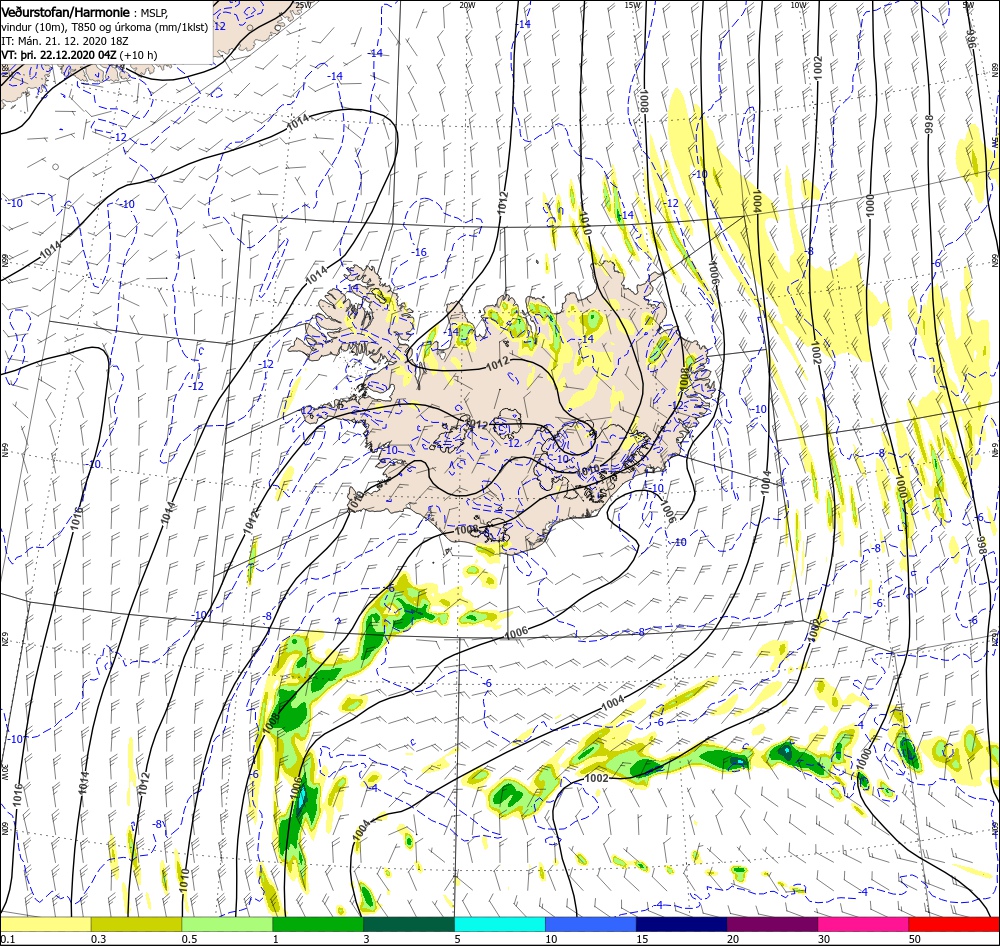The width and height of the screenshot is (1000, 946).
Task: Click the "50" legend value
Action: pos(915,939)
